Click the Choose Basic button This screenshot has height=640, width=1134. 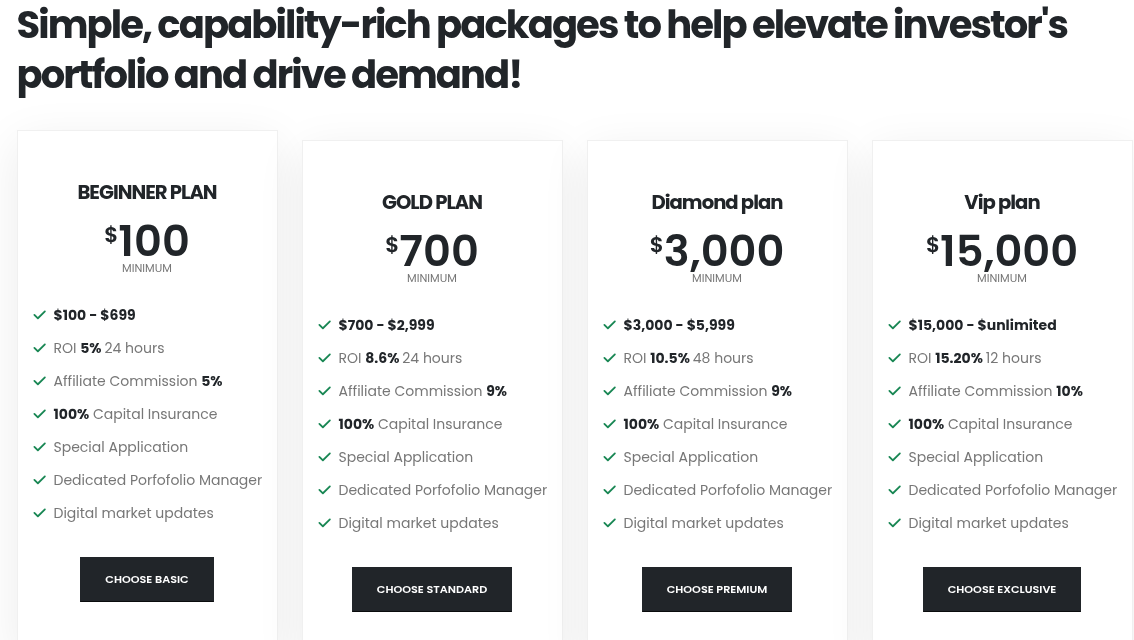pos(147,579)
